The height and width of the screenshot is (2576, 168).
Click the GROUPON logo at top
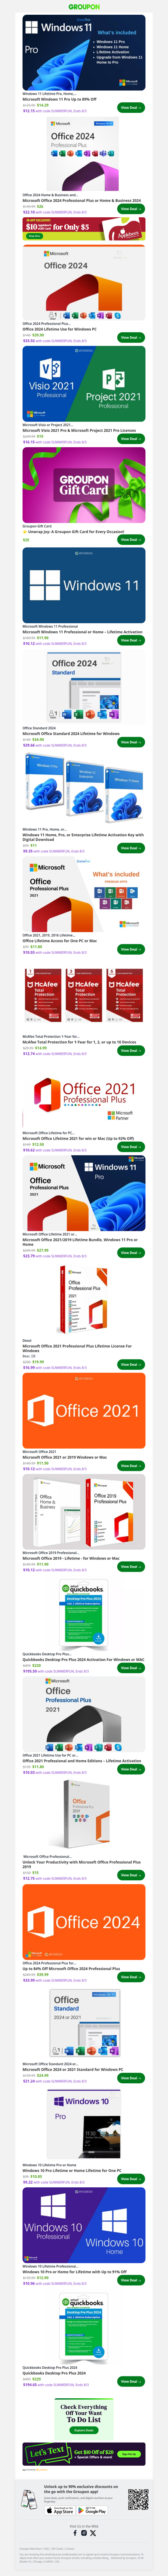coord(84,6)
